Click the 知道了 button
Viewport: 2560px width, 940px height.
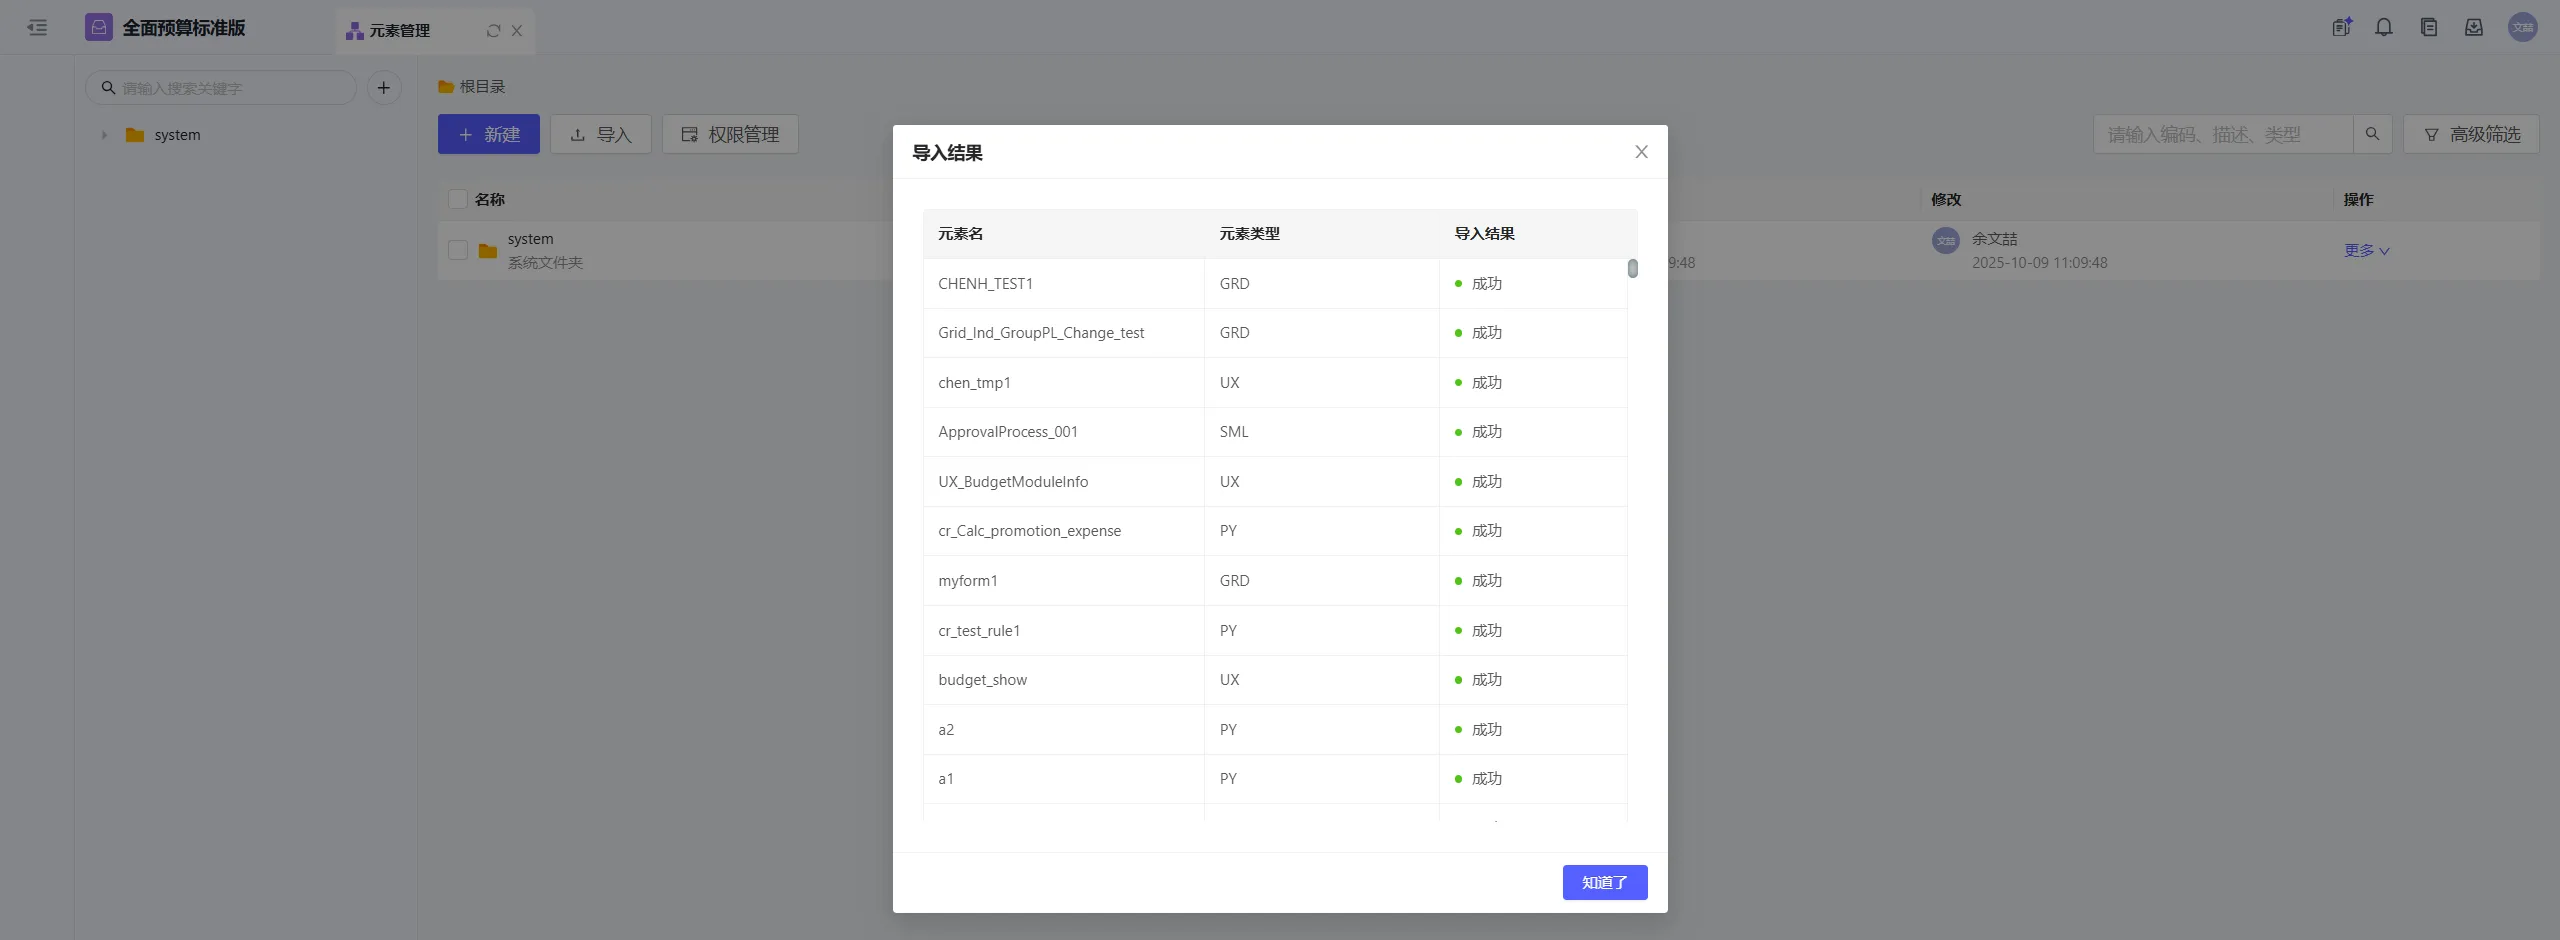point(1604,882)
